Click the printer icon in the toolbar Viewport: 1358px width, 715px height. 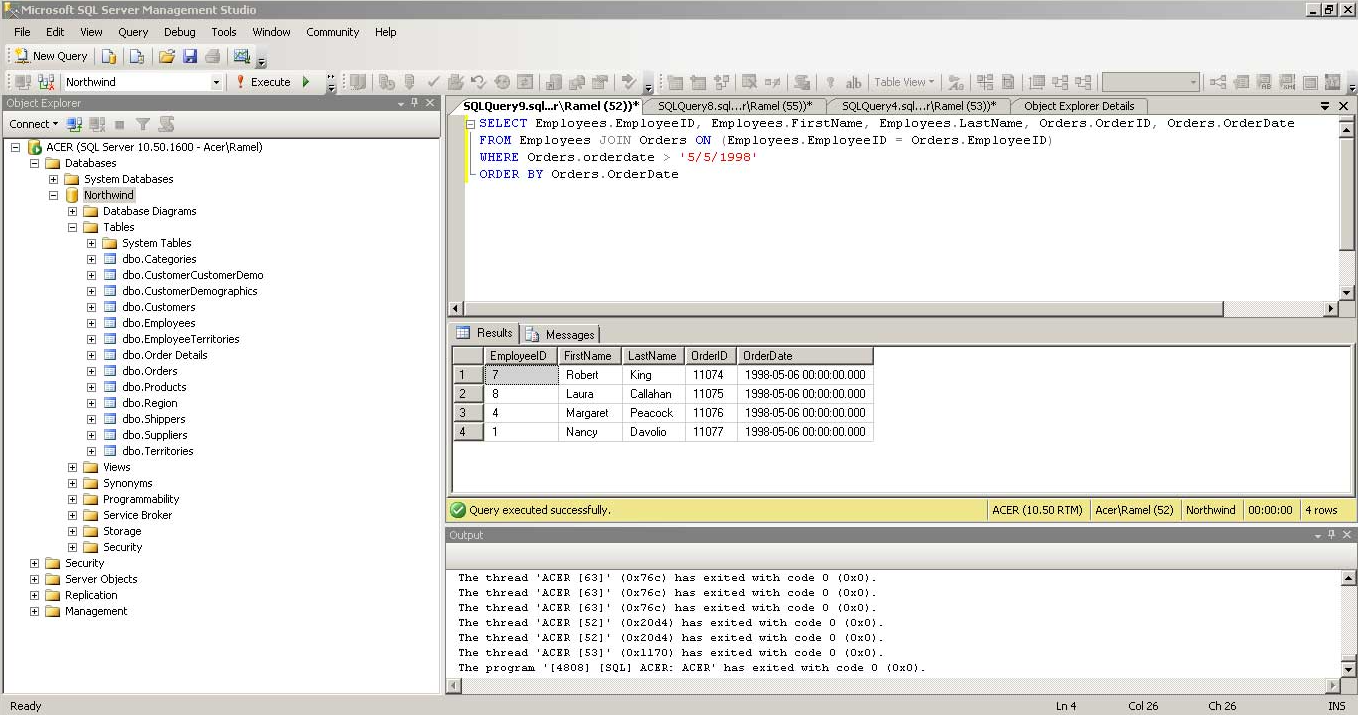click(x=212, y=56)
